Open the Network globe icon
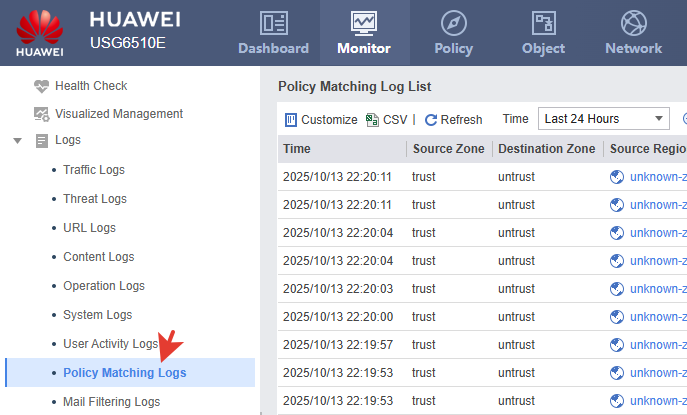 (x=633, y=23)
